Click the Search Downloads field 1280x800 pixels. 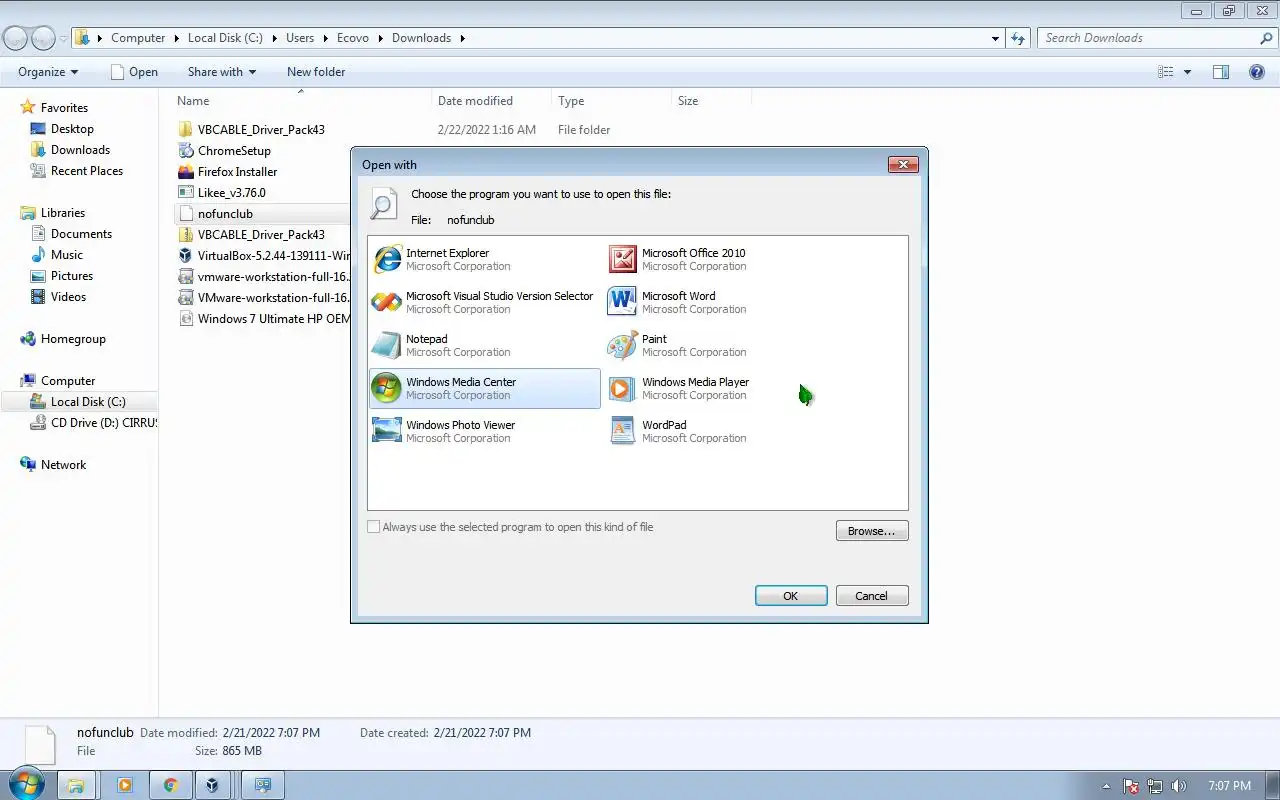coord(1148,38)
